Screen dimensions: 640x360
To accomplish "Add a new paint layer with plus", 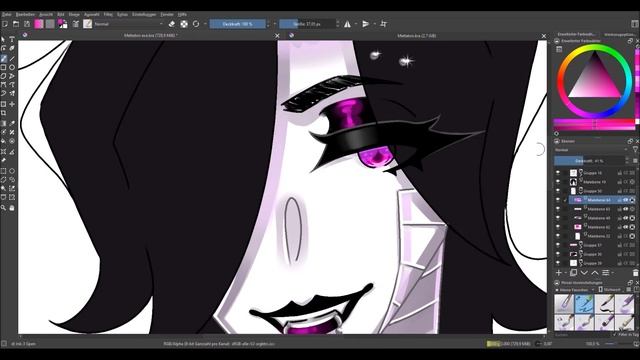I will (x=559, y=272).
